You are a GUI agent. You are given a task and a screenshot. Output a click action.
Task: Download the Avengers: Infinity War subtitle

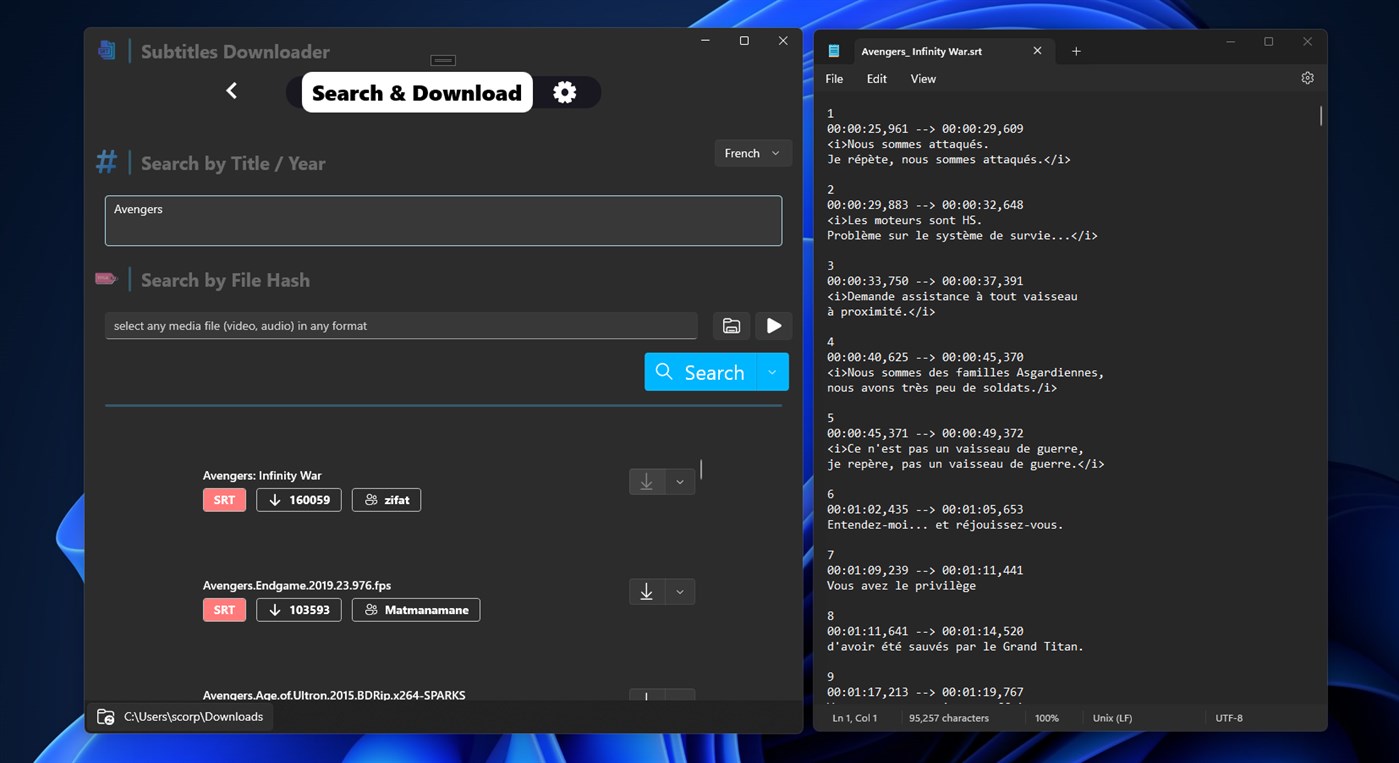point(646,481)
